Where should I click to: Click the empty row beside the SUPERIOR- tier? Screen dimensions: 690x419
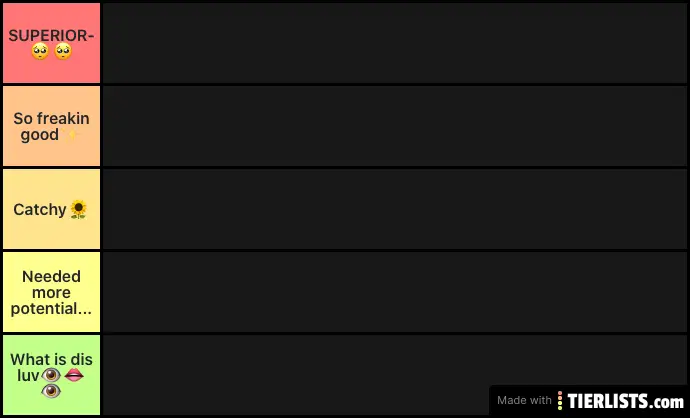pos(395,43)
